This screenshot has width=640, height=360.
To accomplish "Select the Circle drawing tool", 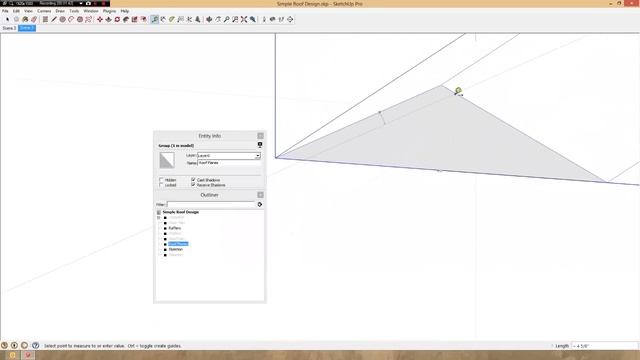I will (x=62, y=19).
